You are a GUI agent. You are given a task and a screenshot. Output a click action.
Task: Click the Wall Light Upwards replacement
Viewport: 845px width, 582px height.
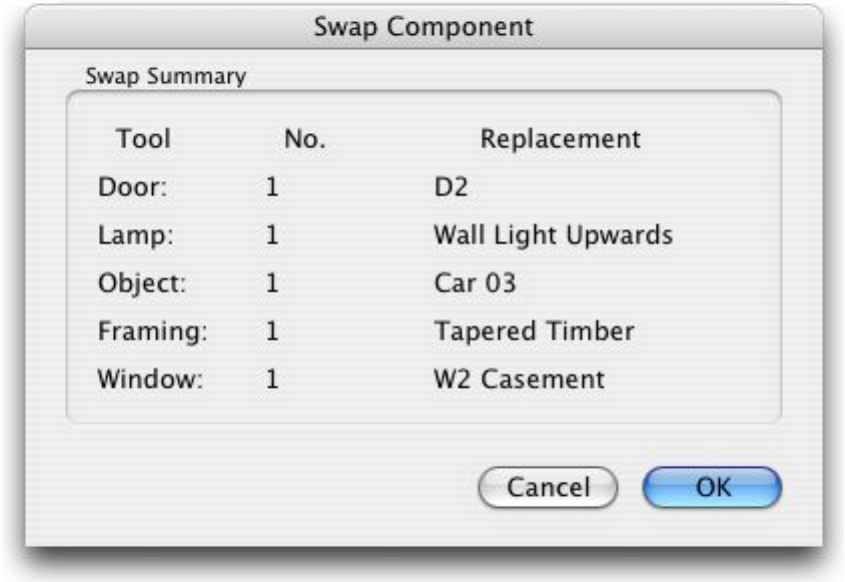click(x=552, y=236)
